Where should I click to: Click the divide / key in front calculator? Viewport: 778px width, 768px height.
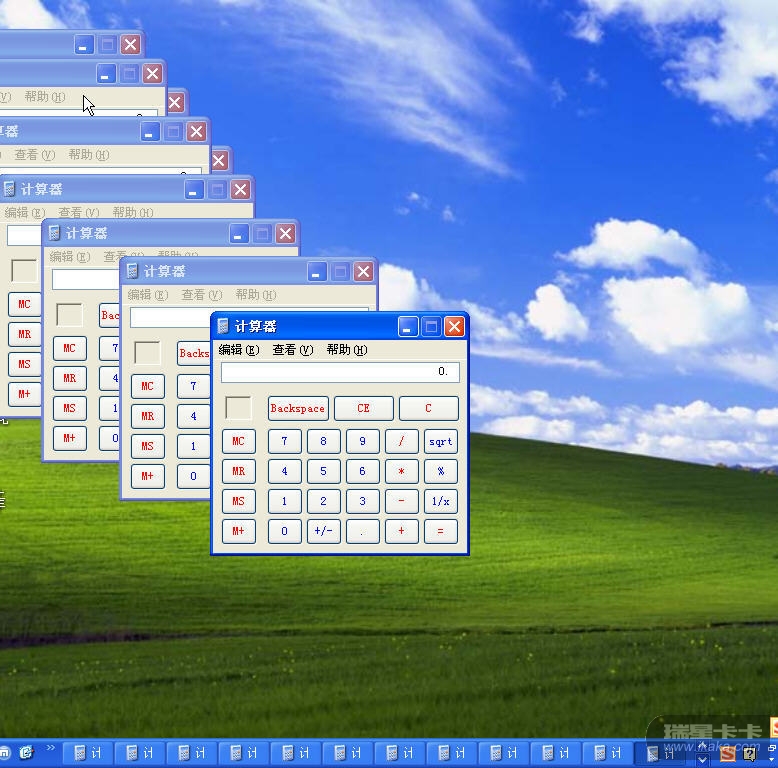pyautogui.click(x=401, y=441)
